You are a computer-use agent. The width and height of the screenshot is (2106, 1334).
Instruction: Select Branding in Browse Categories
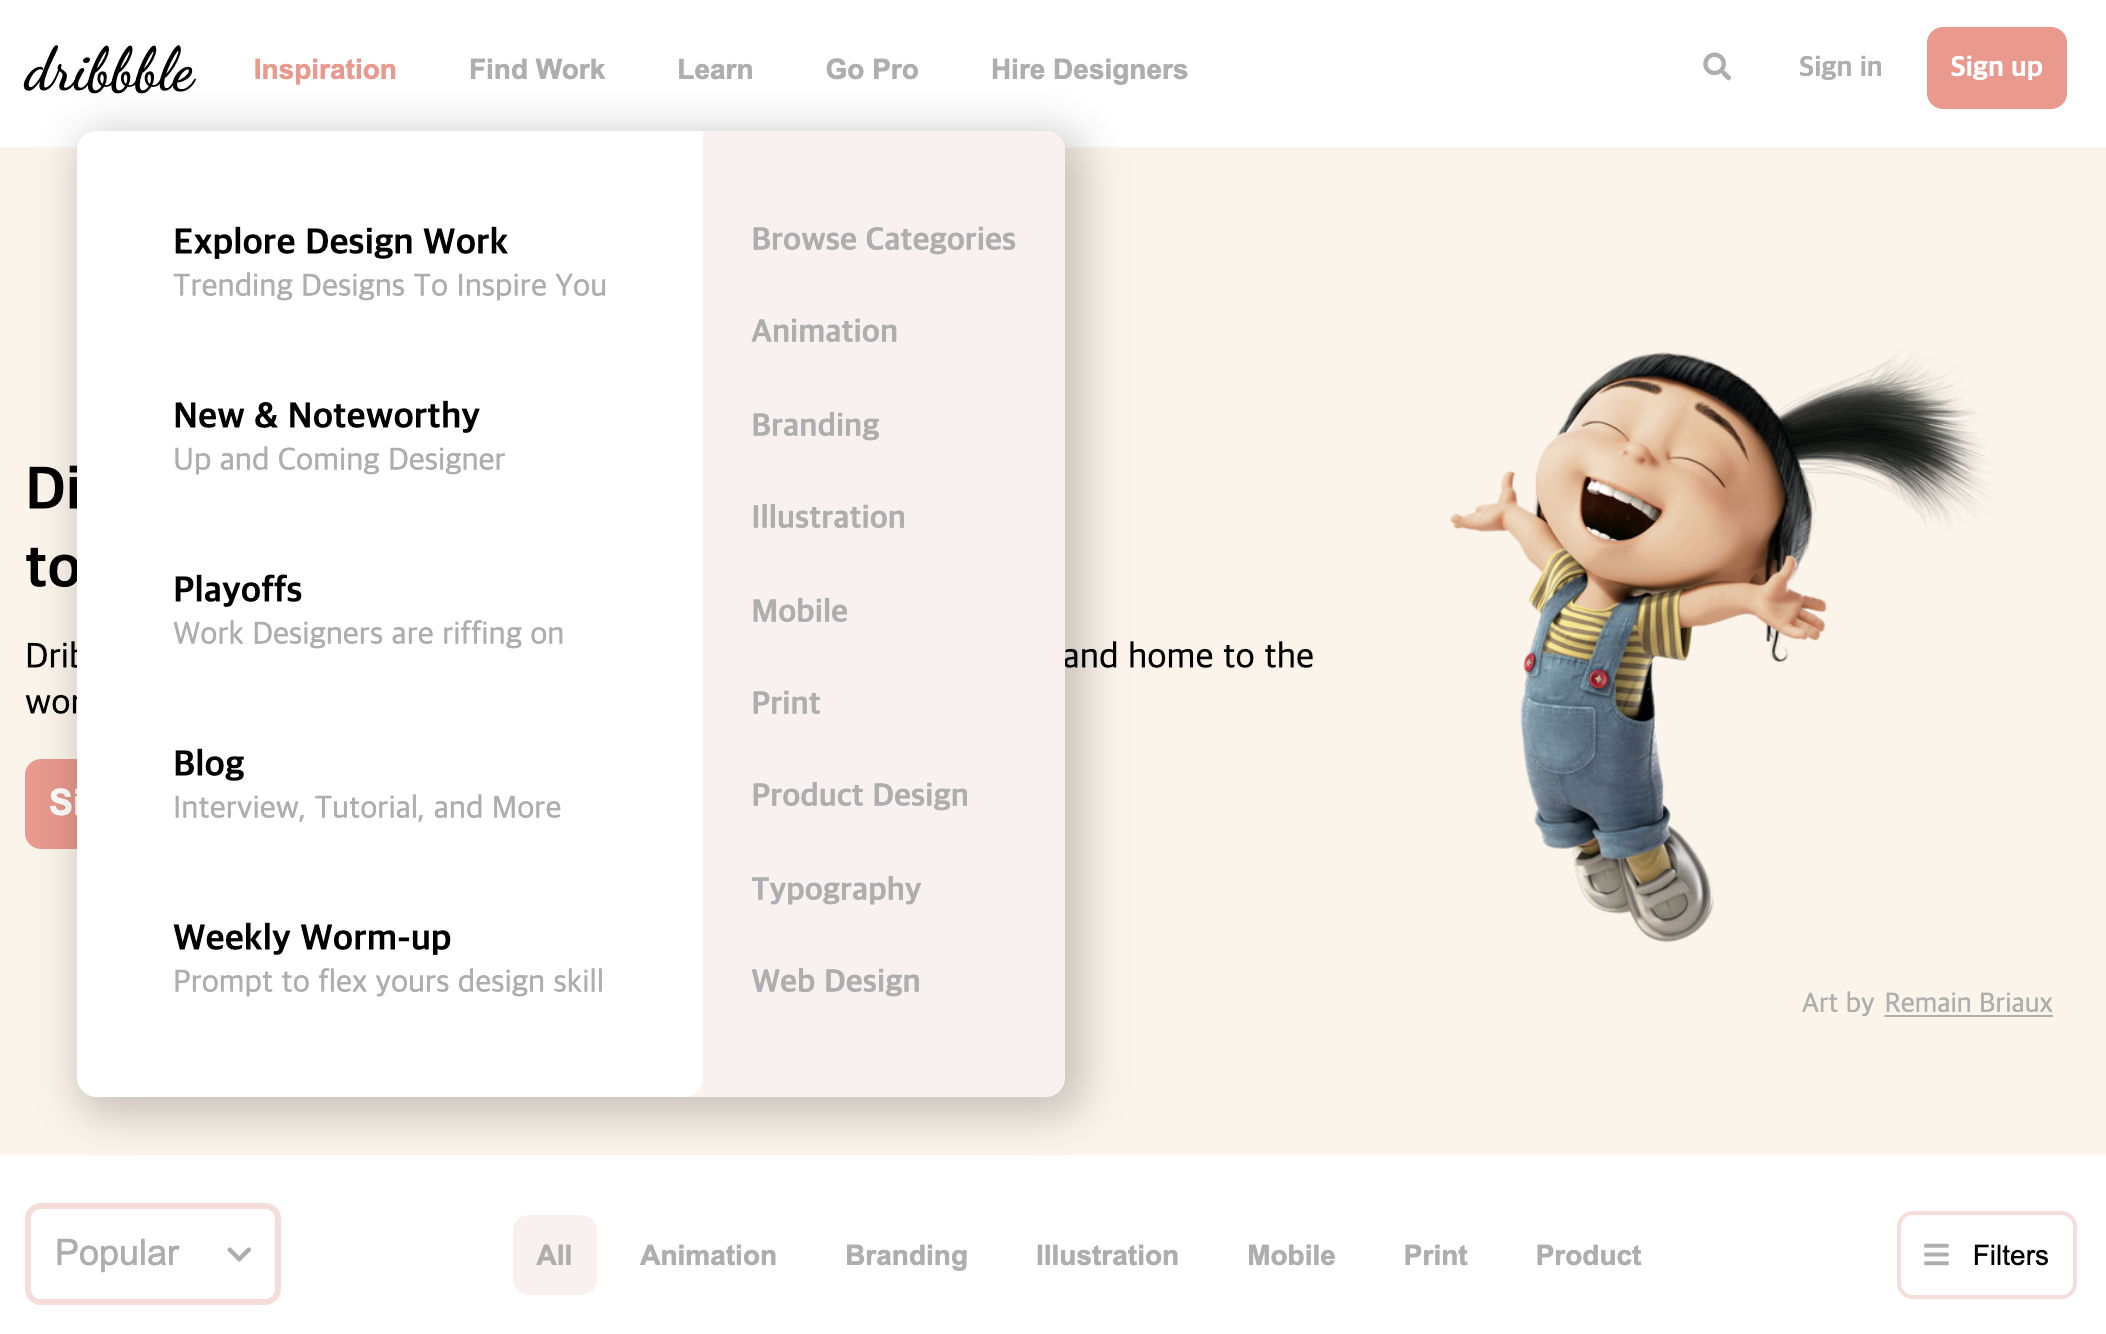[x=815, y=425]
